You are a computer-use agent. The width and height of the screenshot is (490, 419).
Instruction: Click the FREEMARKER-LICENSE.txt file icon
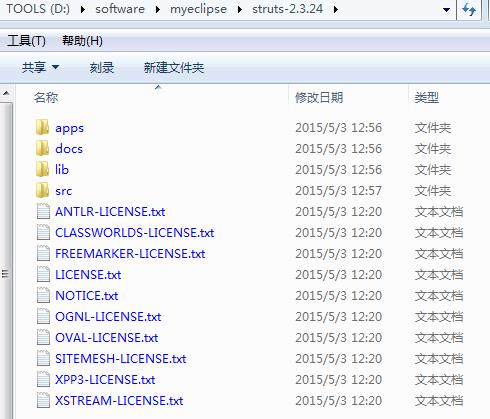pos(43,254)
